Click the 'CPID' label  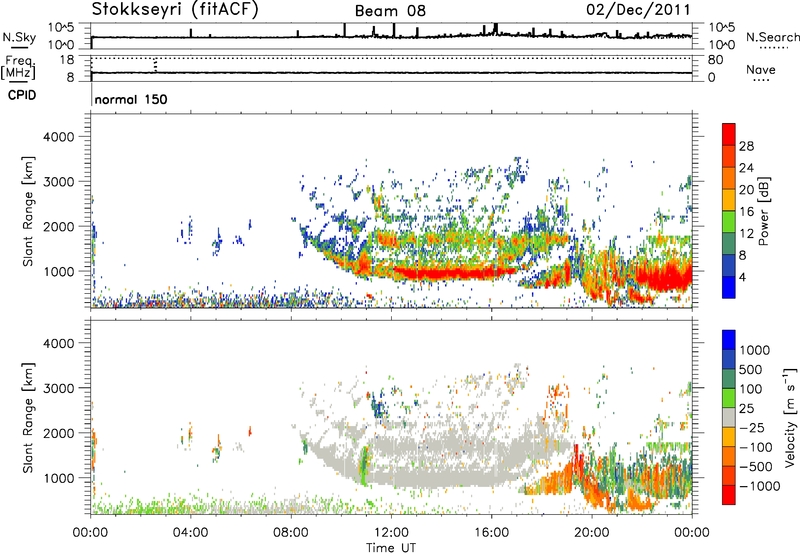tap(22, 95)
